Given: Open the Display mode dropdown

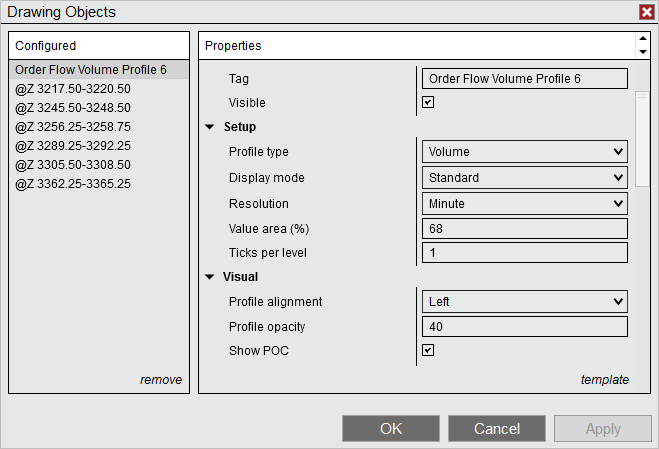Looking at the screenshot, I should coord(524,178).
